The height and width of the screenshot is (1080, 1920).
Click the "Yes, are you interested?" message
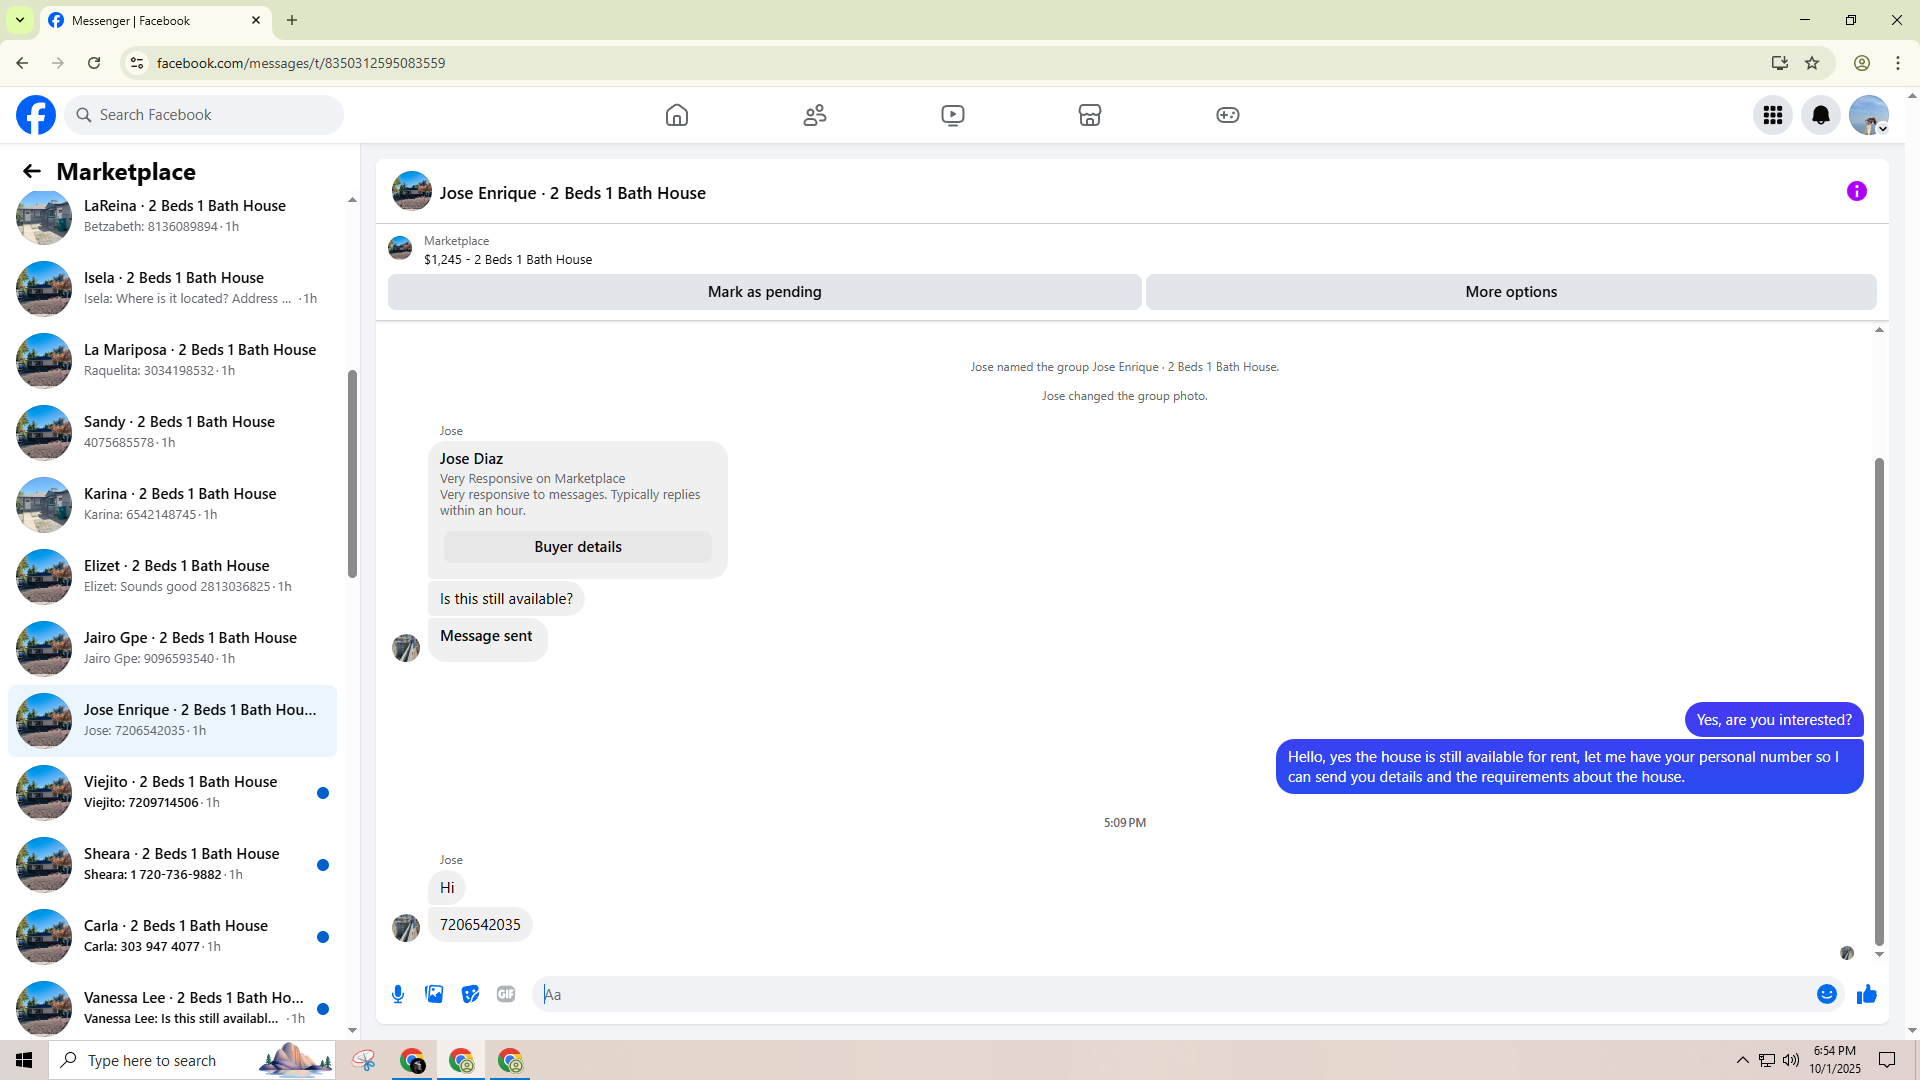1774,720
